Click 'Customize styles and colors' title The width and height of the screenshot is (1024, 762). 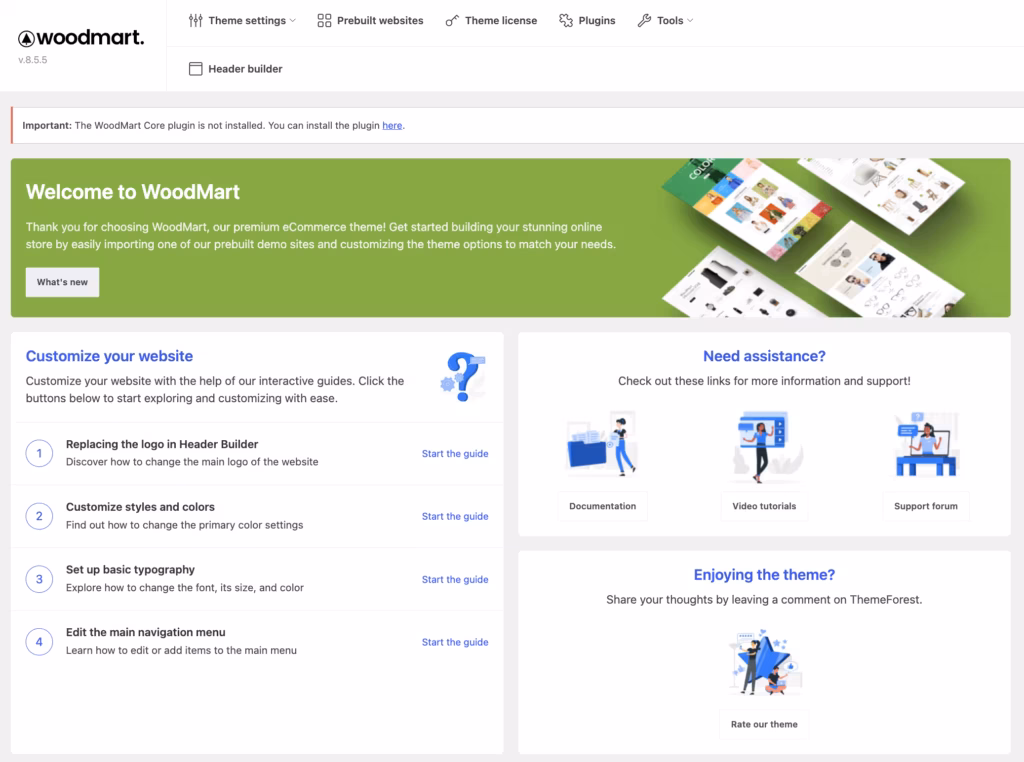(x=140, y=507)
